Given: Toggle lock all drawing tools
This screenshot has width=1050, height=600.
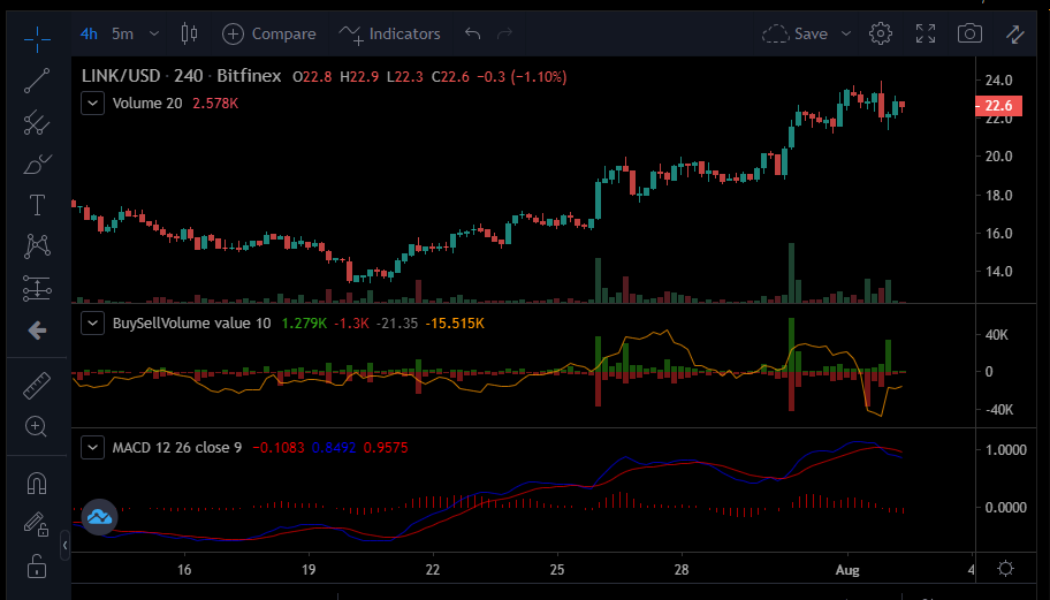Looking at the screenshot, I should (x=37, y=566).
